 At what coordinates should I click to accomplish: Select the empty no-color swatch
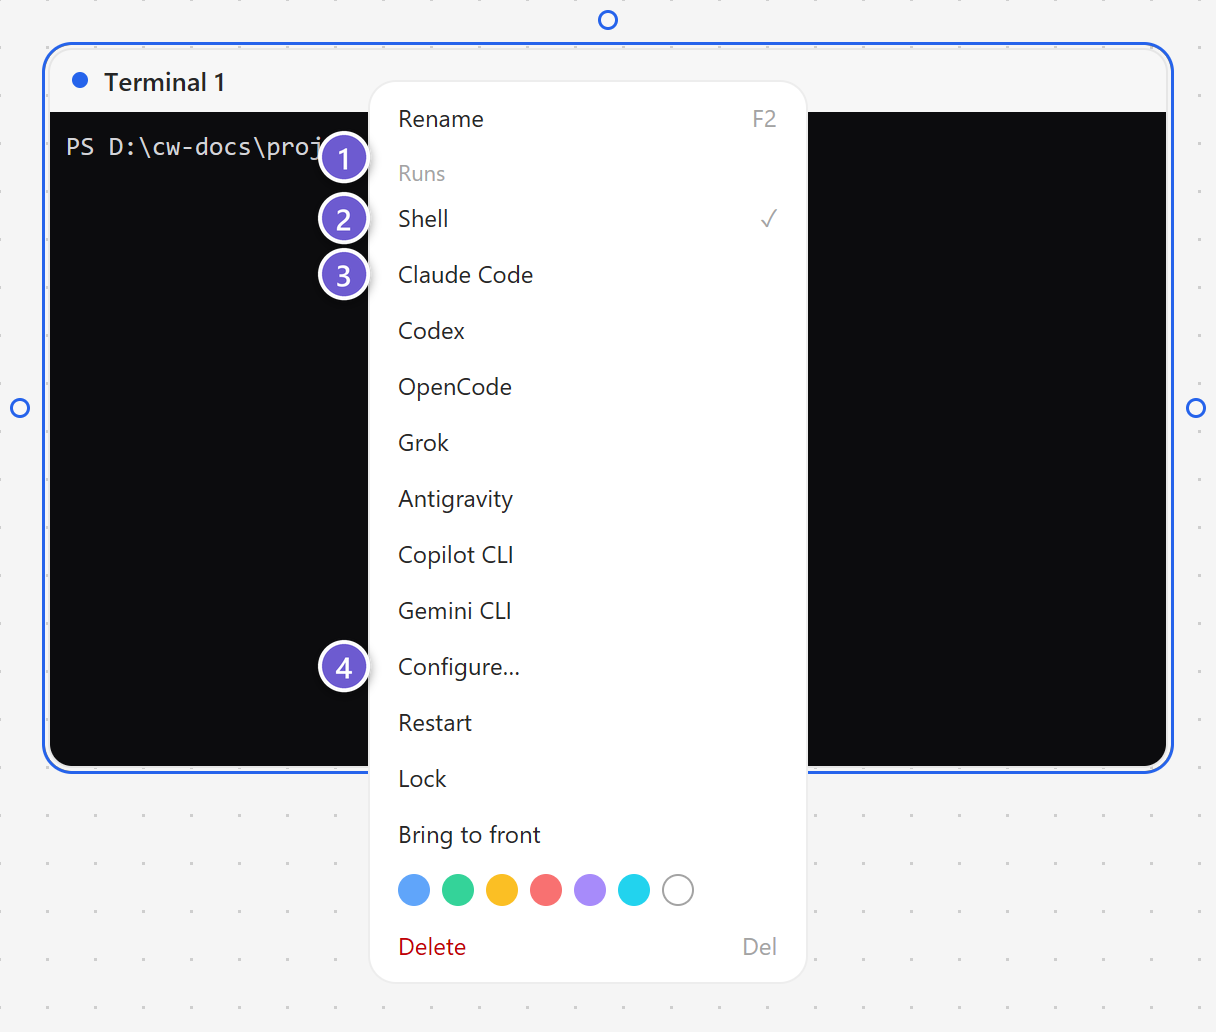pyautogui.click(x=678, y=890)
